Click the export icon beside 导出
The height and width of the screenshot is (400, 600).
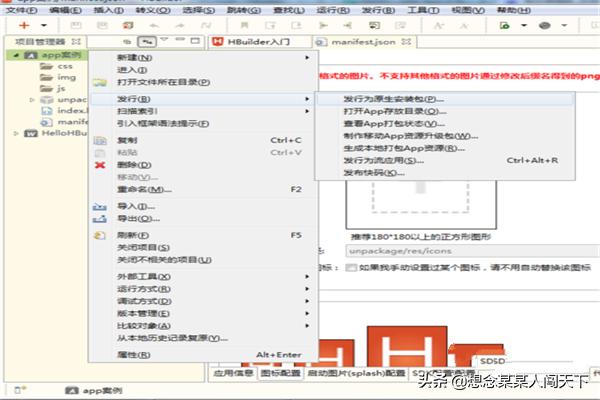pos(99,218)
